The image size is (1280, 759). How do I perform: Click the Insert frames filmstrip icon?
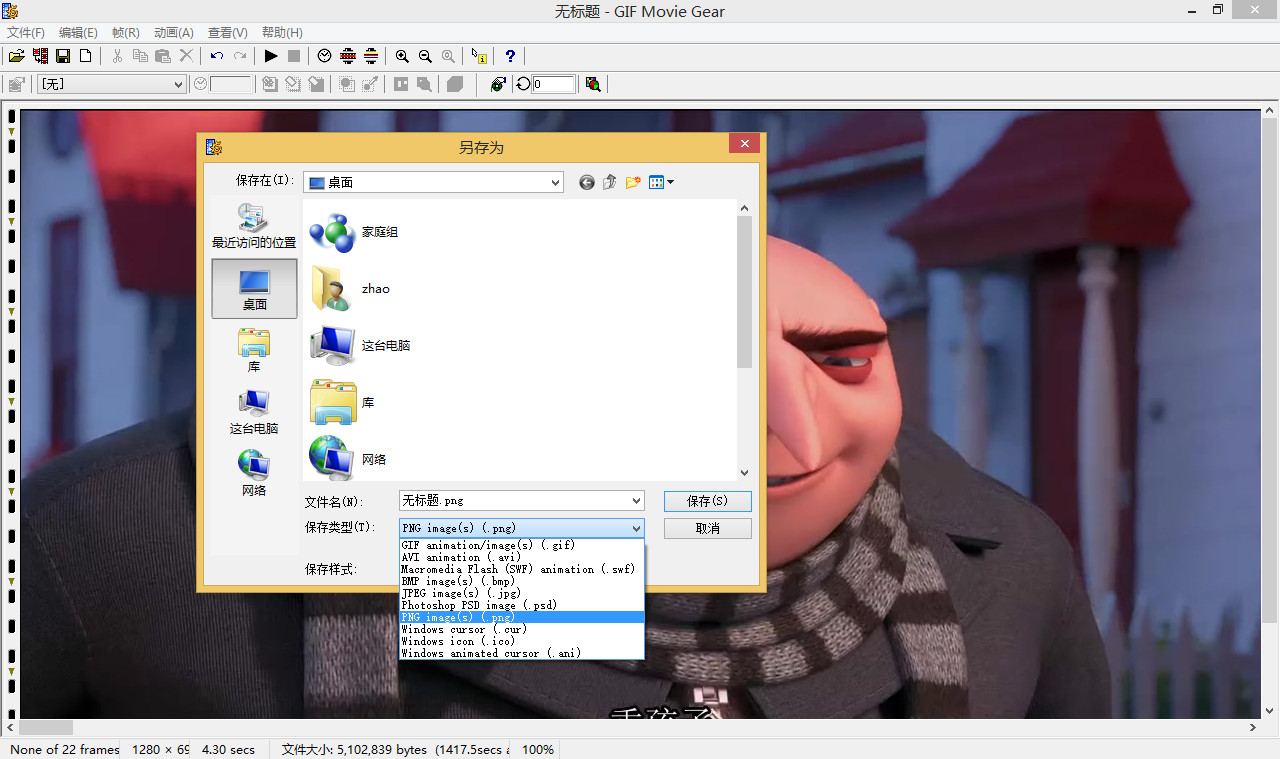(40, 56)
